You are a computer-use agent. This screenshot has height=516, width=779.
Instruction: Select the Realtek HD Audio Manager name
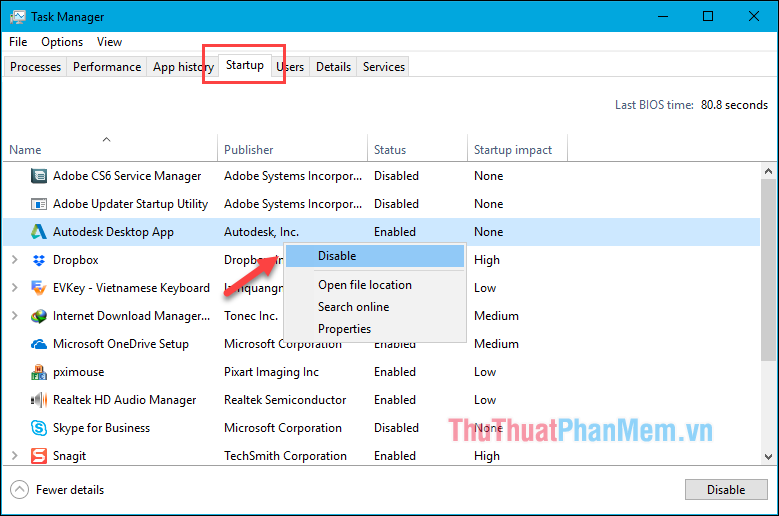[x=125, y=400]
